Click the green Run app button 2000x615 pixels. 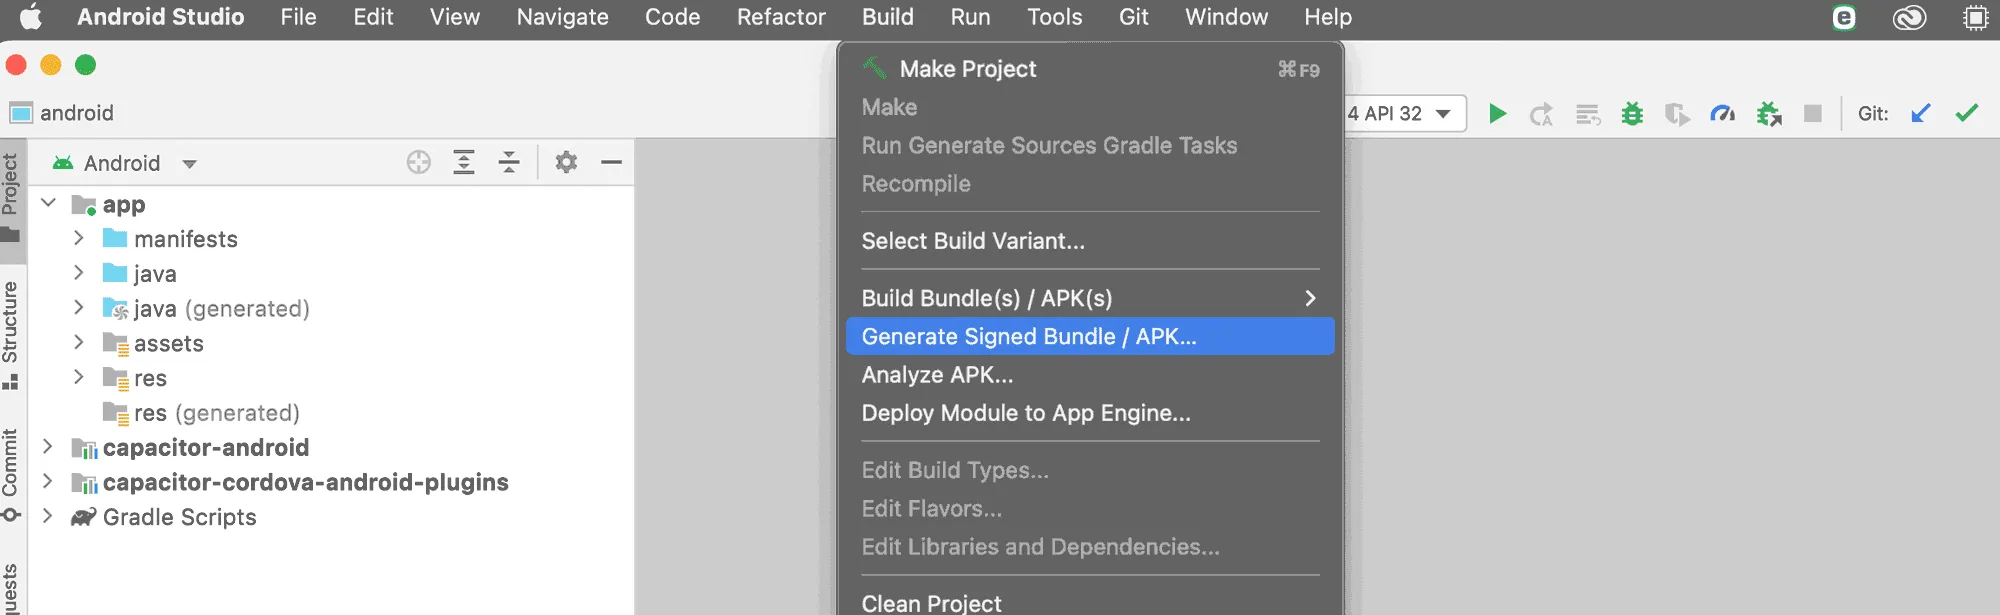coord(1497,114)
